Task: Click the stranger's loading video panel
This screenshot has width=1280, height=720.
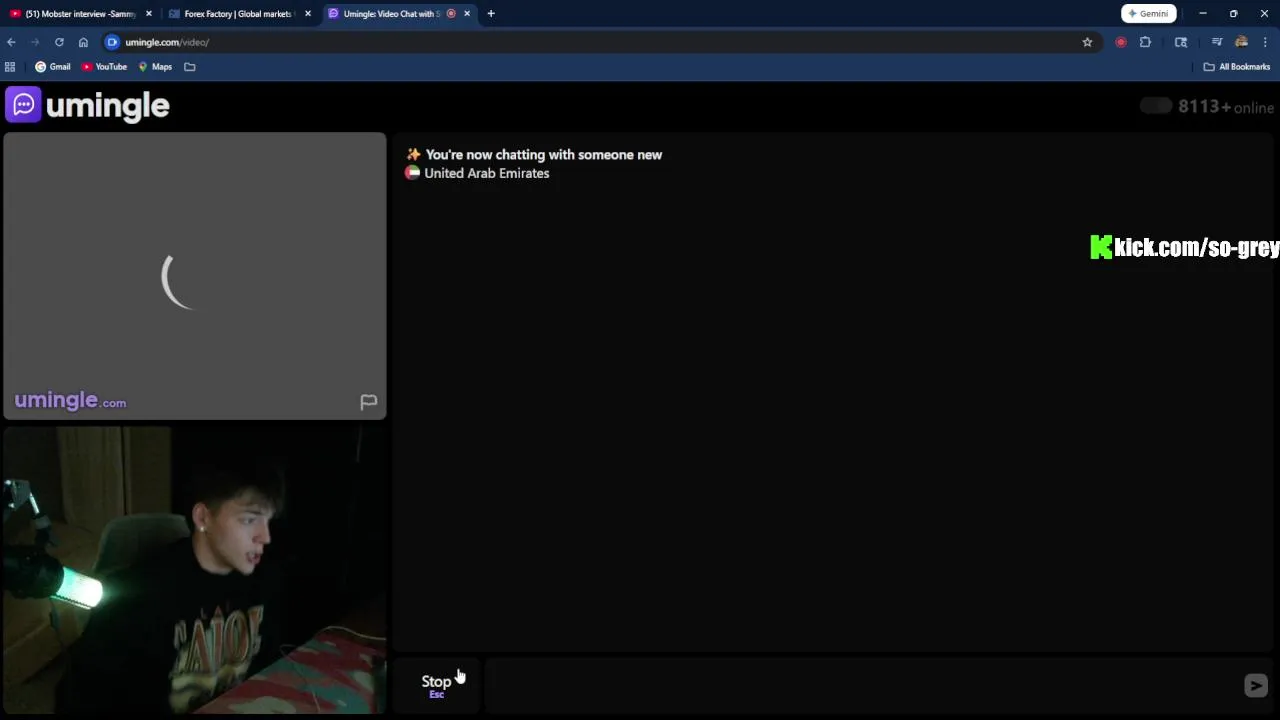Action: click(195, 276)
